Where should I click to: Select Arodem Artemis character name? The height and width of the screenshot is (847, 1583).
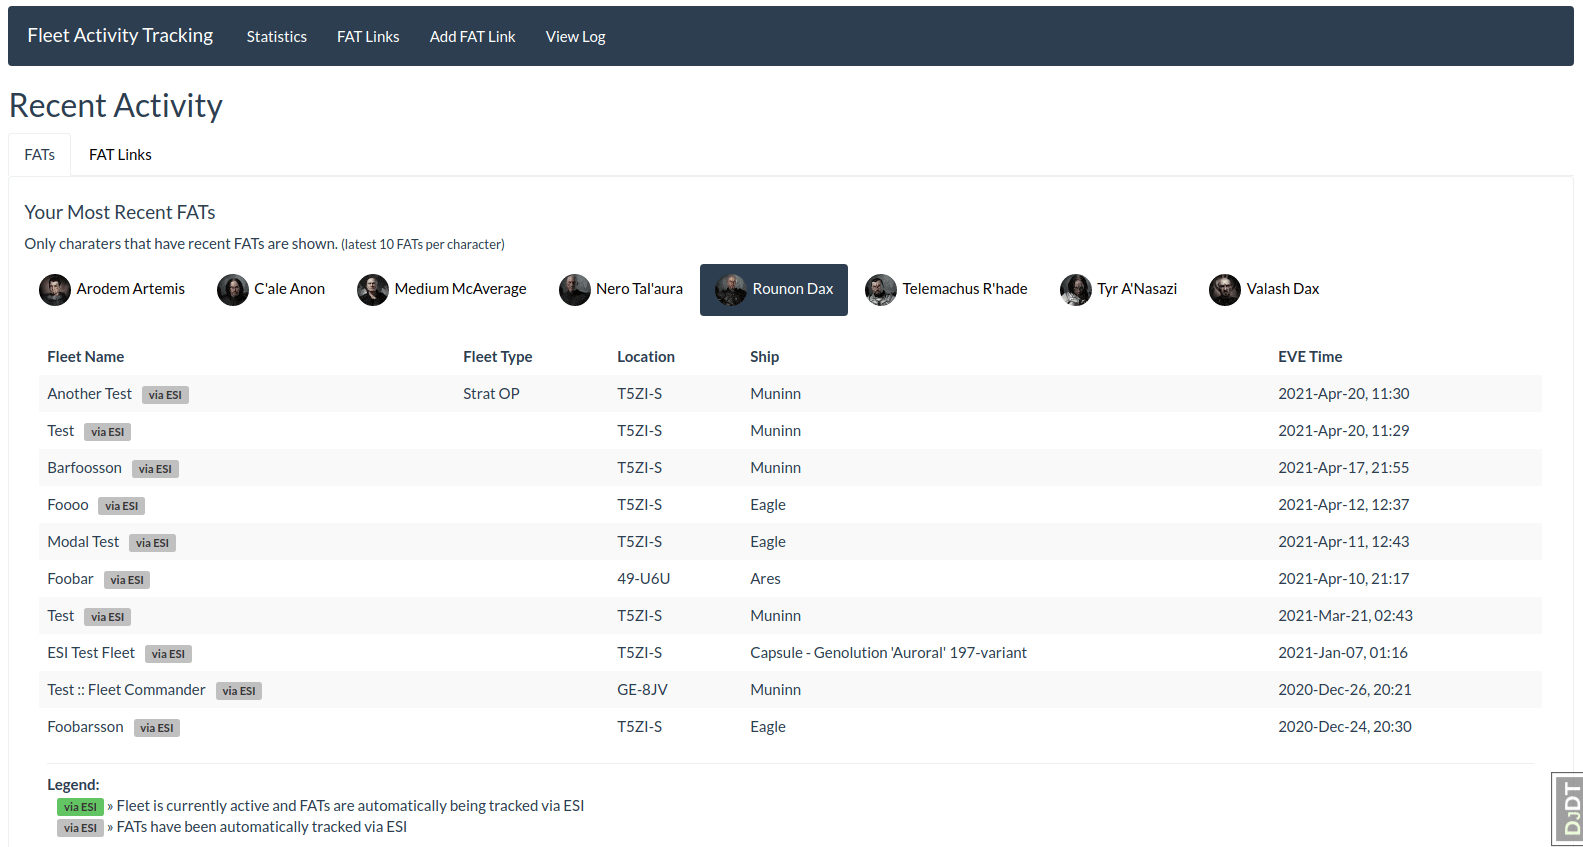[x=131, y=289]
